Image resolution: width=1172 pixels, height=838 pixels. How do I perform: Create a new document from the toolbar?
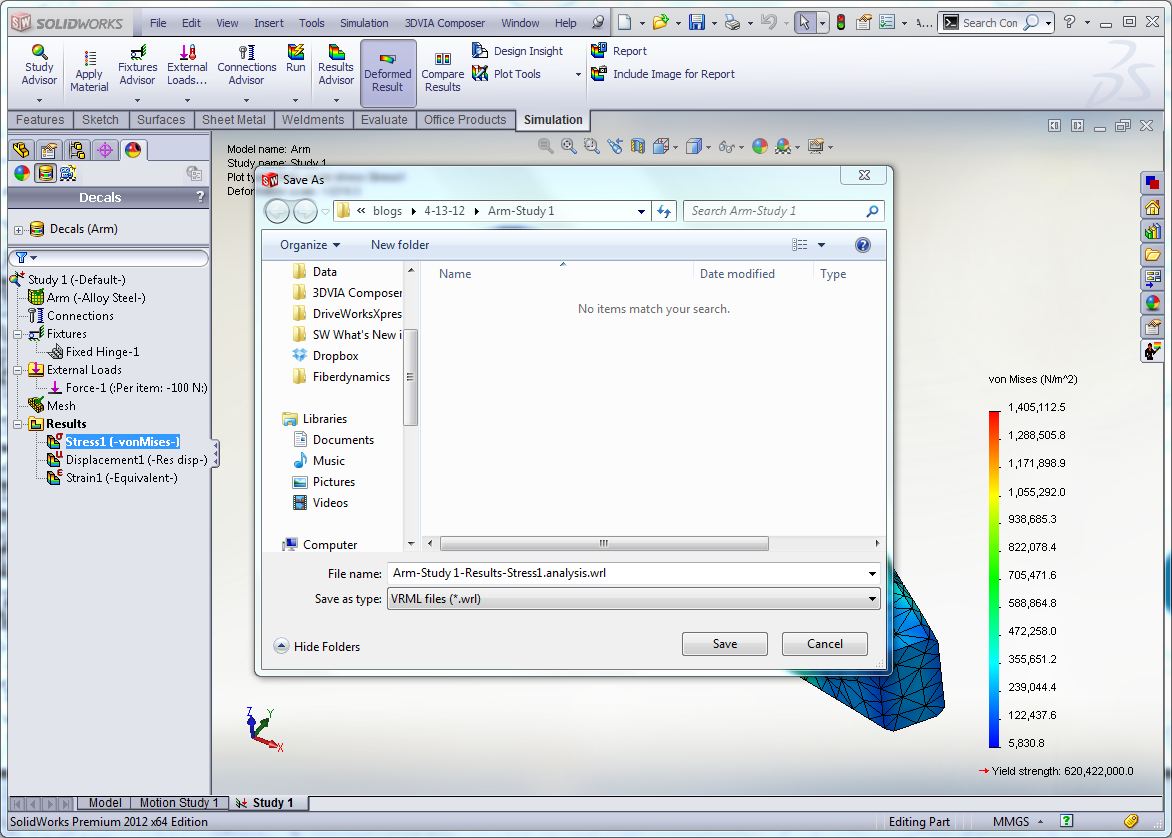tap(624, 22)
